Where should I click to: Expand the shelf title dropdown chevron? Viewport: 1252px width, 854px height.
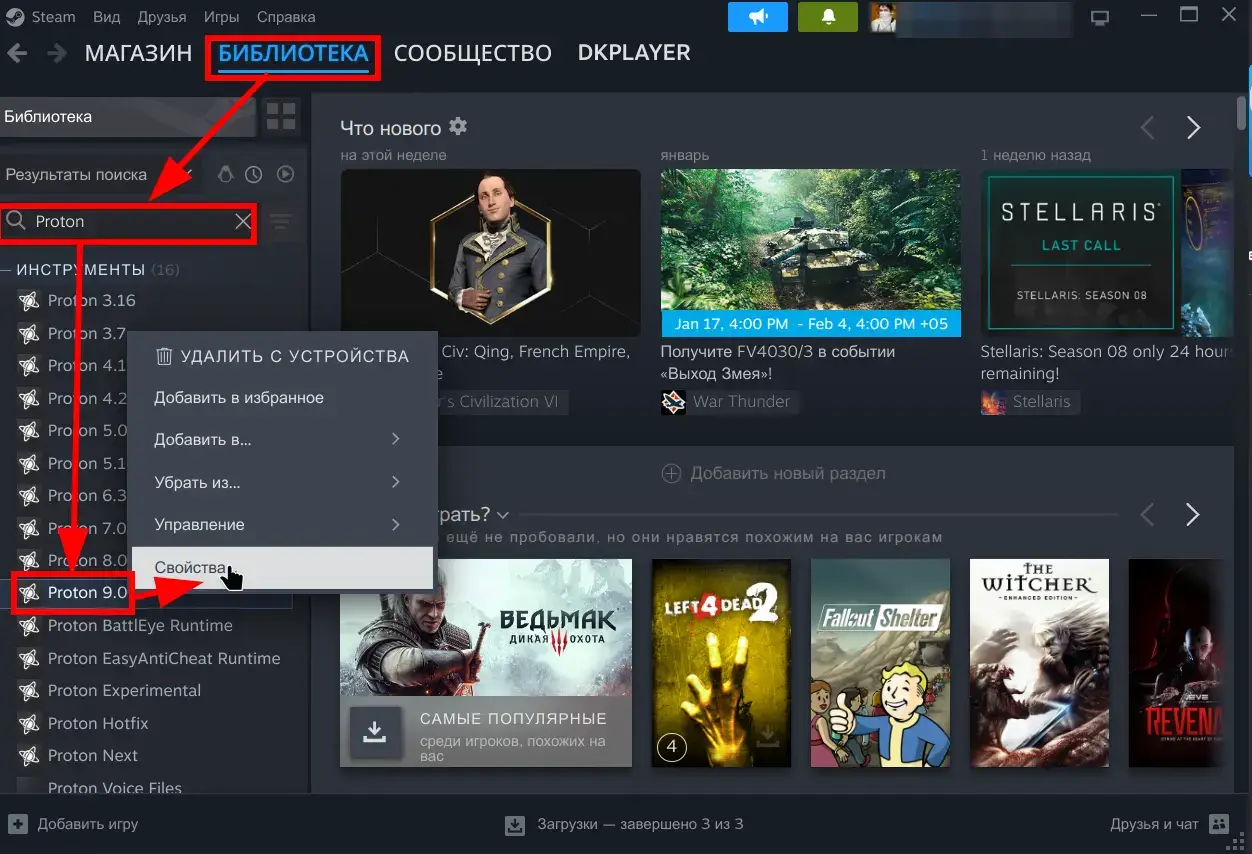point(502,515)
